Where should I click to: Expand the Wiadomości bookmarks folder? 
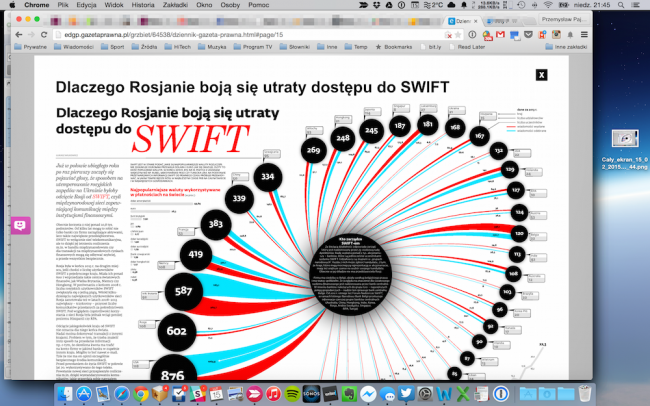74,47
